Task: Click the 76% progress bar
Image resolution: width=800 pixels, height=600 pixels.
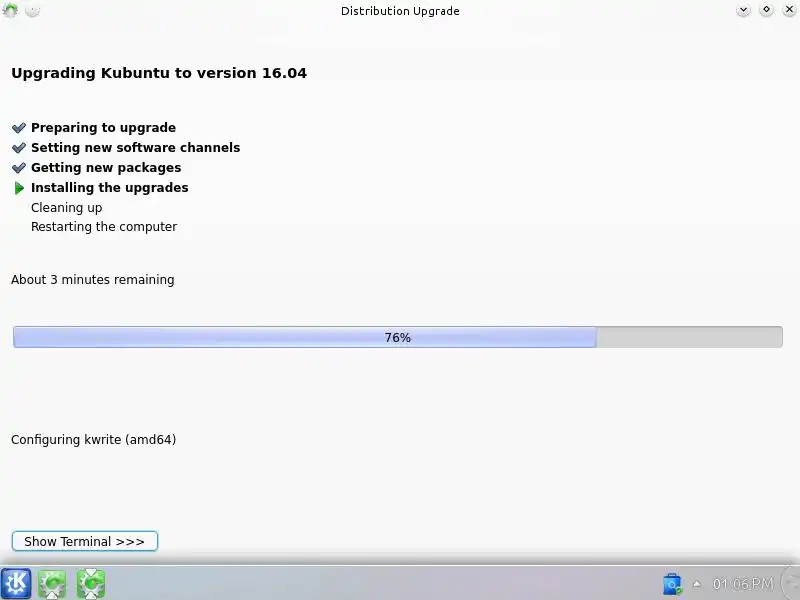Action: point(398,337)
